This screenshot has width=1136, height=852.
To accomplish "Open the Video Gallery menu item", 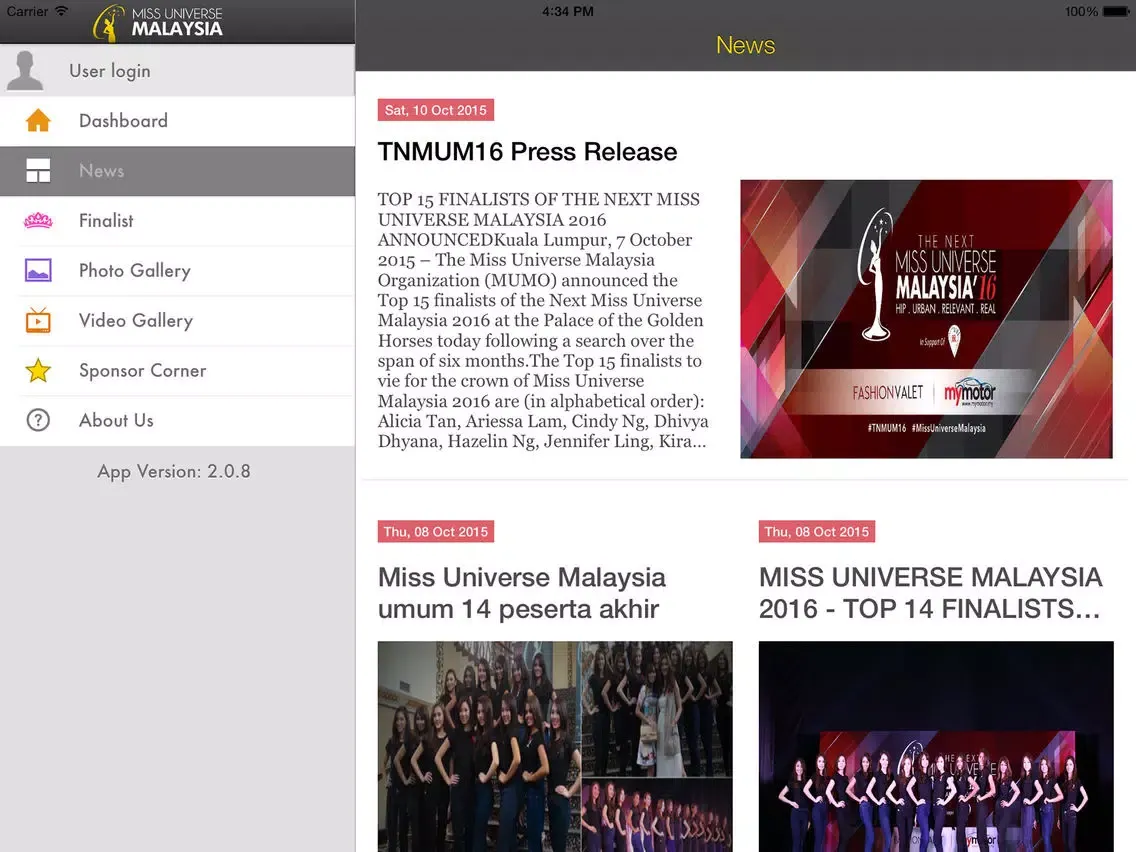I will 178,321.
